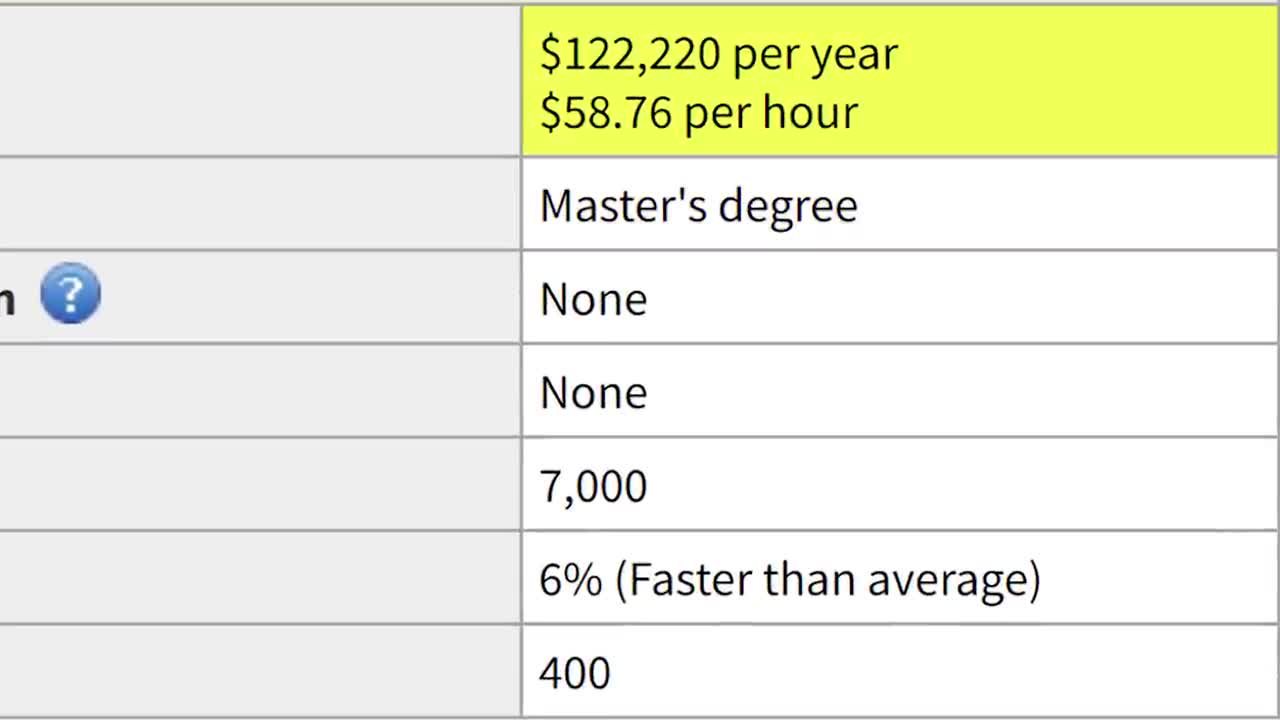This screenshot has width=1280, height=720.
Task: Click gray header cell left of second "None"
Action: pyautogui.click(x=260, y=391)
